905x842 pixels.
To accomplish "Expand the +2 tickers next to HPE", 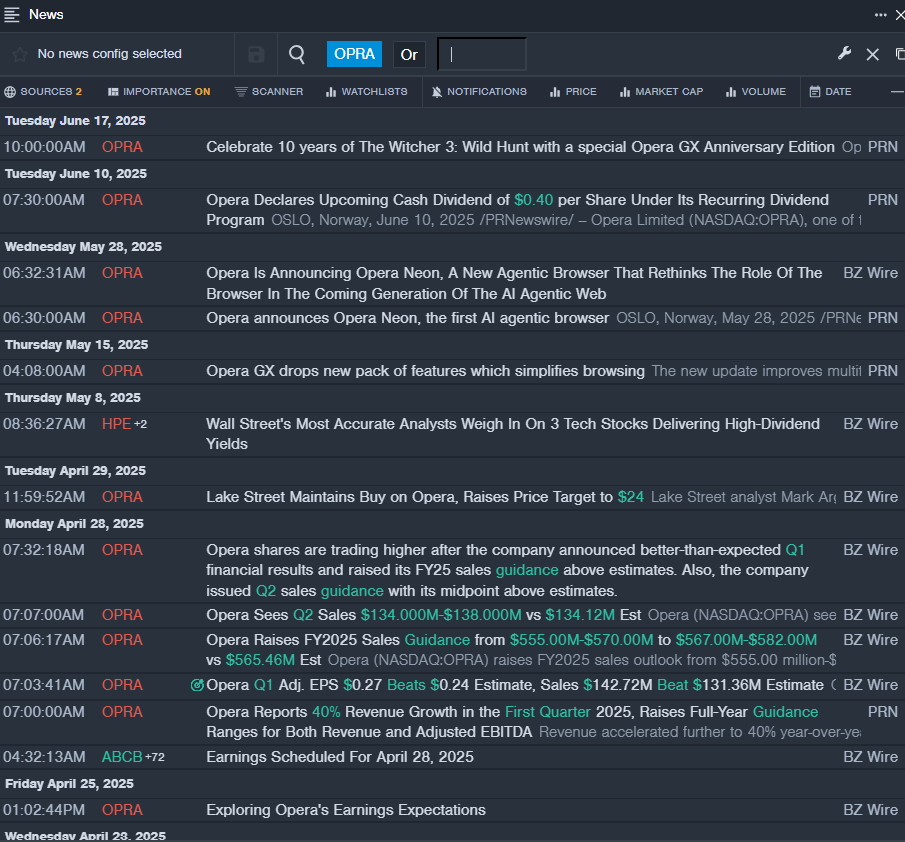I will pos(141,424).
